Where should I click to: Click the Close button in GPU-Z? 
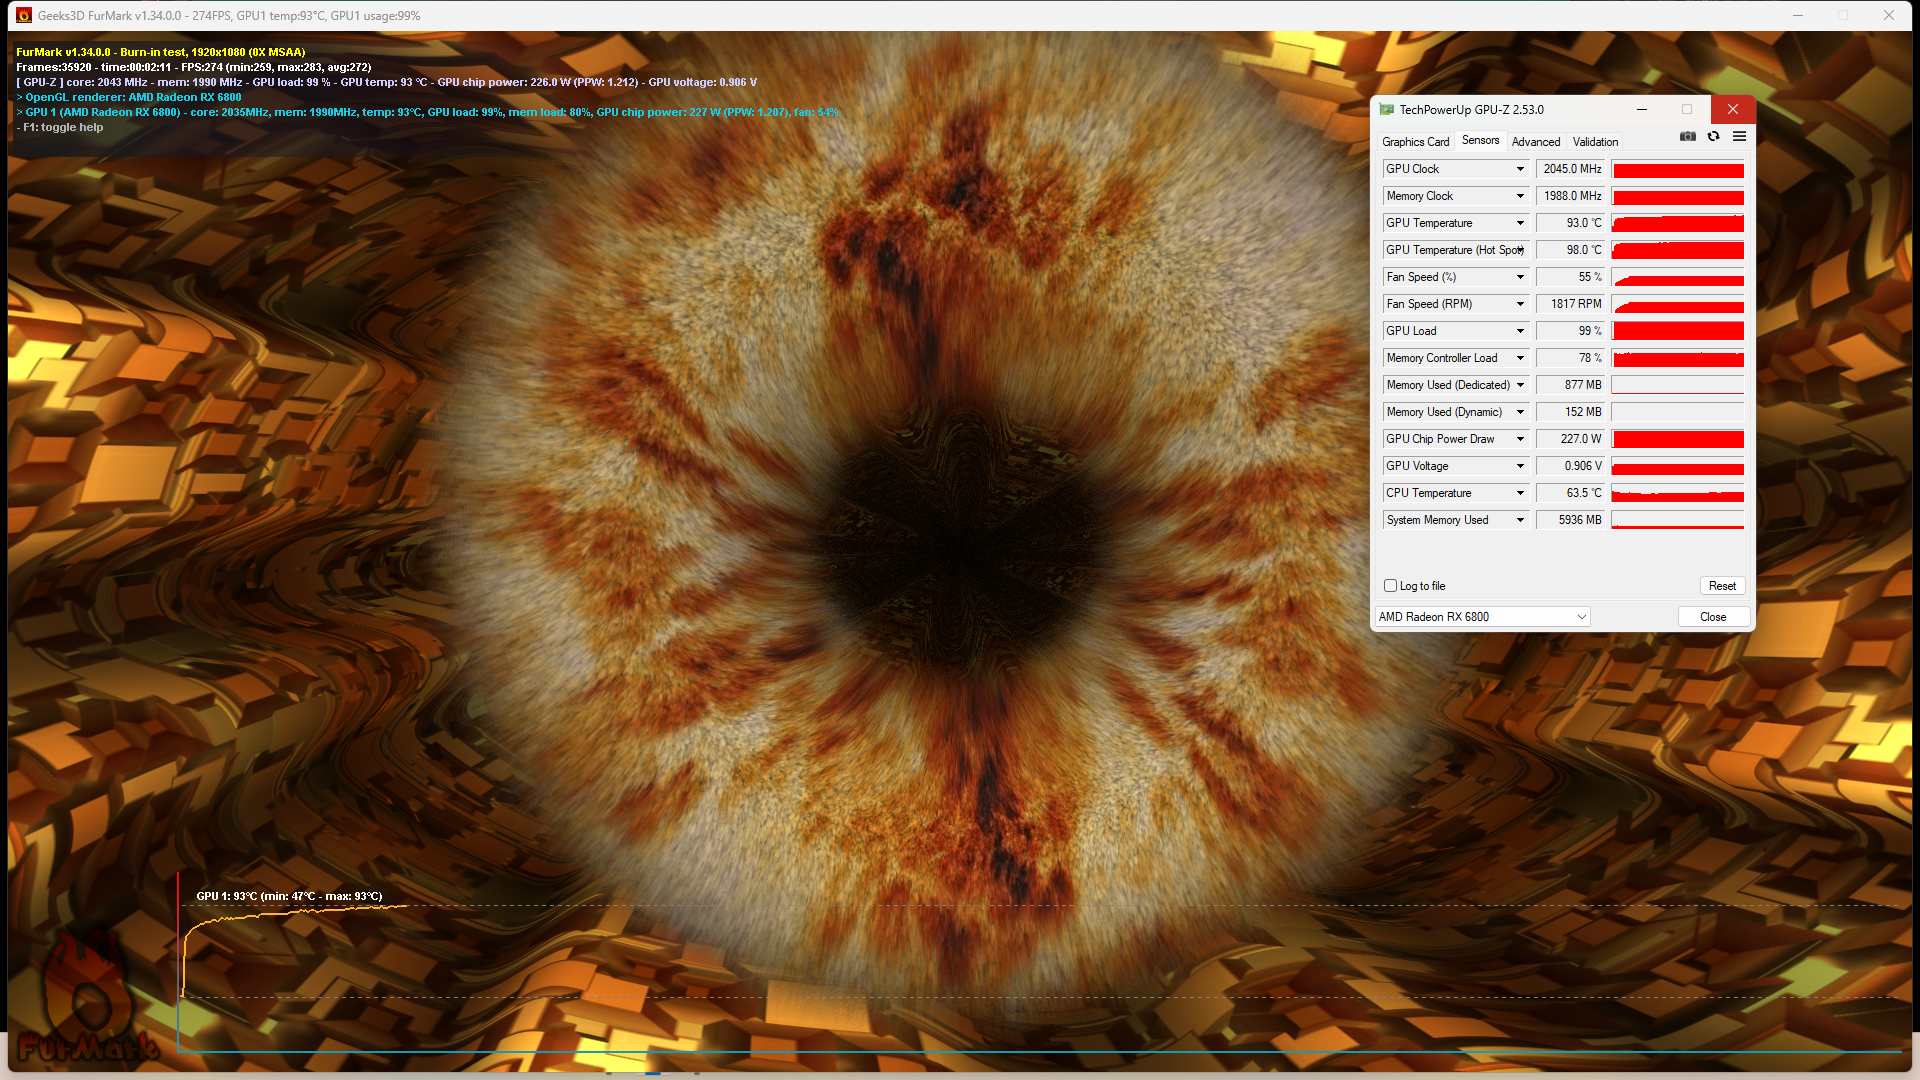click(1712, 617)
